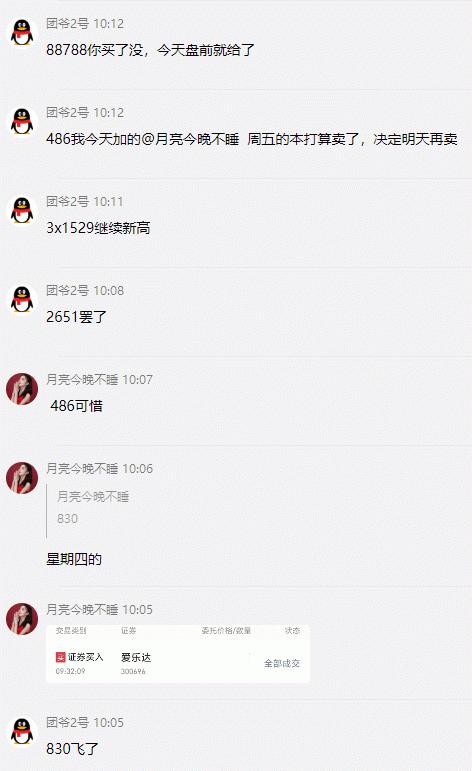Click the quoted 830 reply block
This screenshot has width=472, height=771.
pos(88,508)
